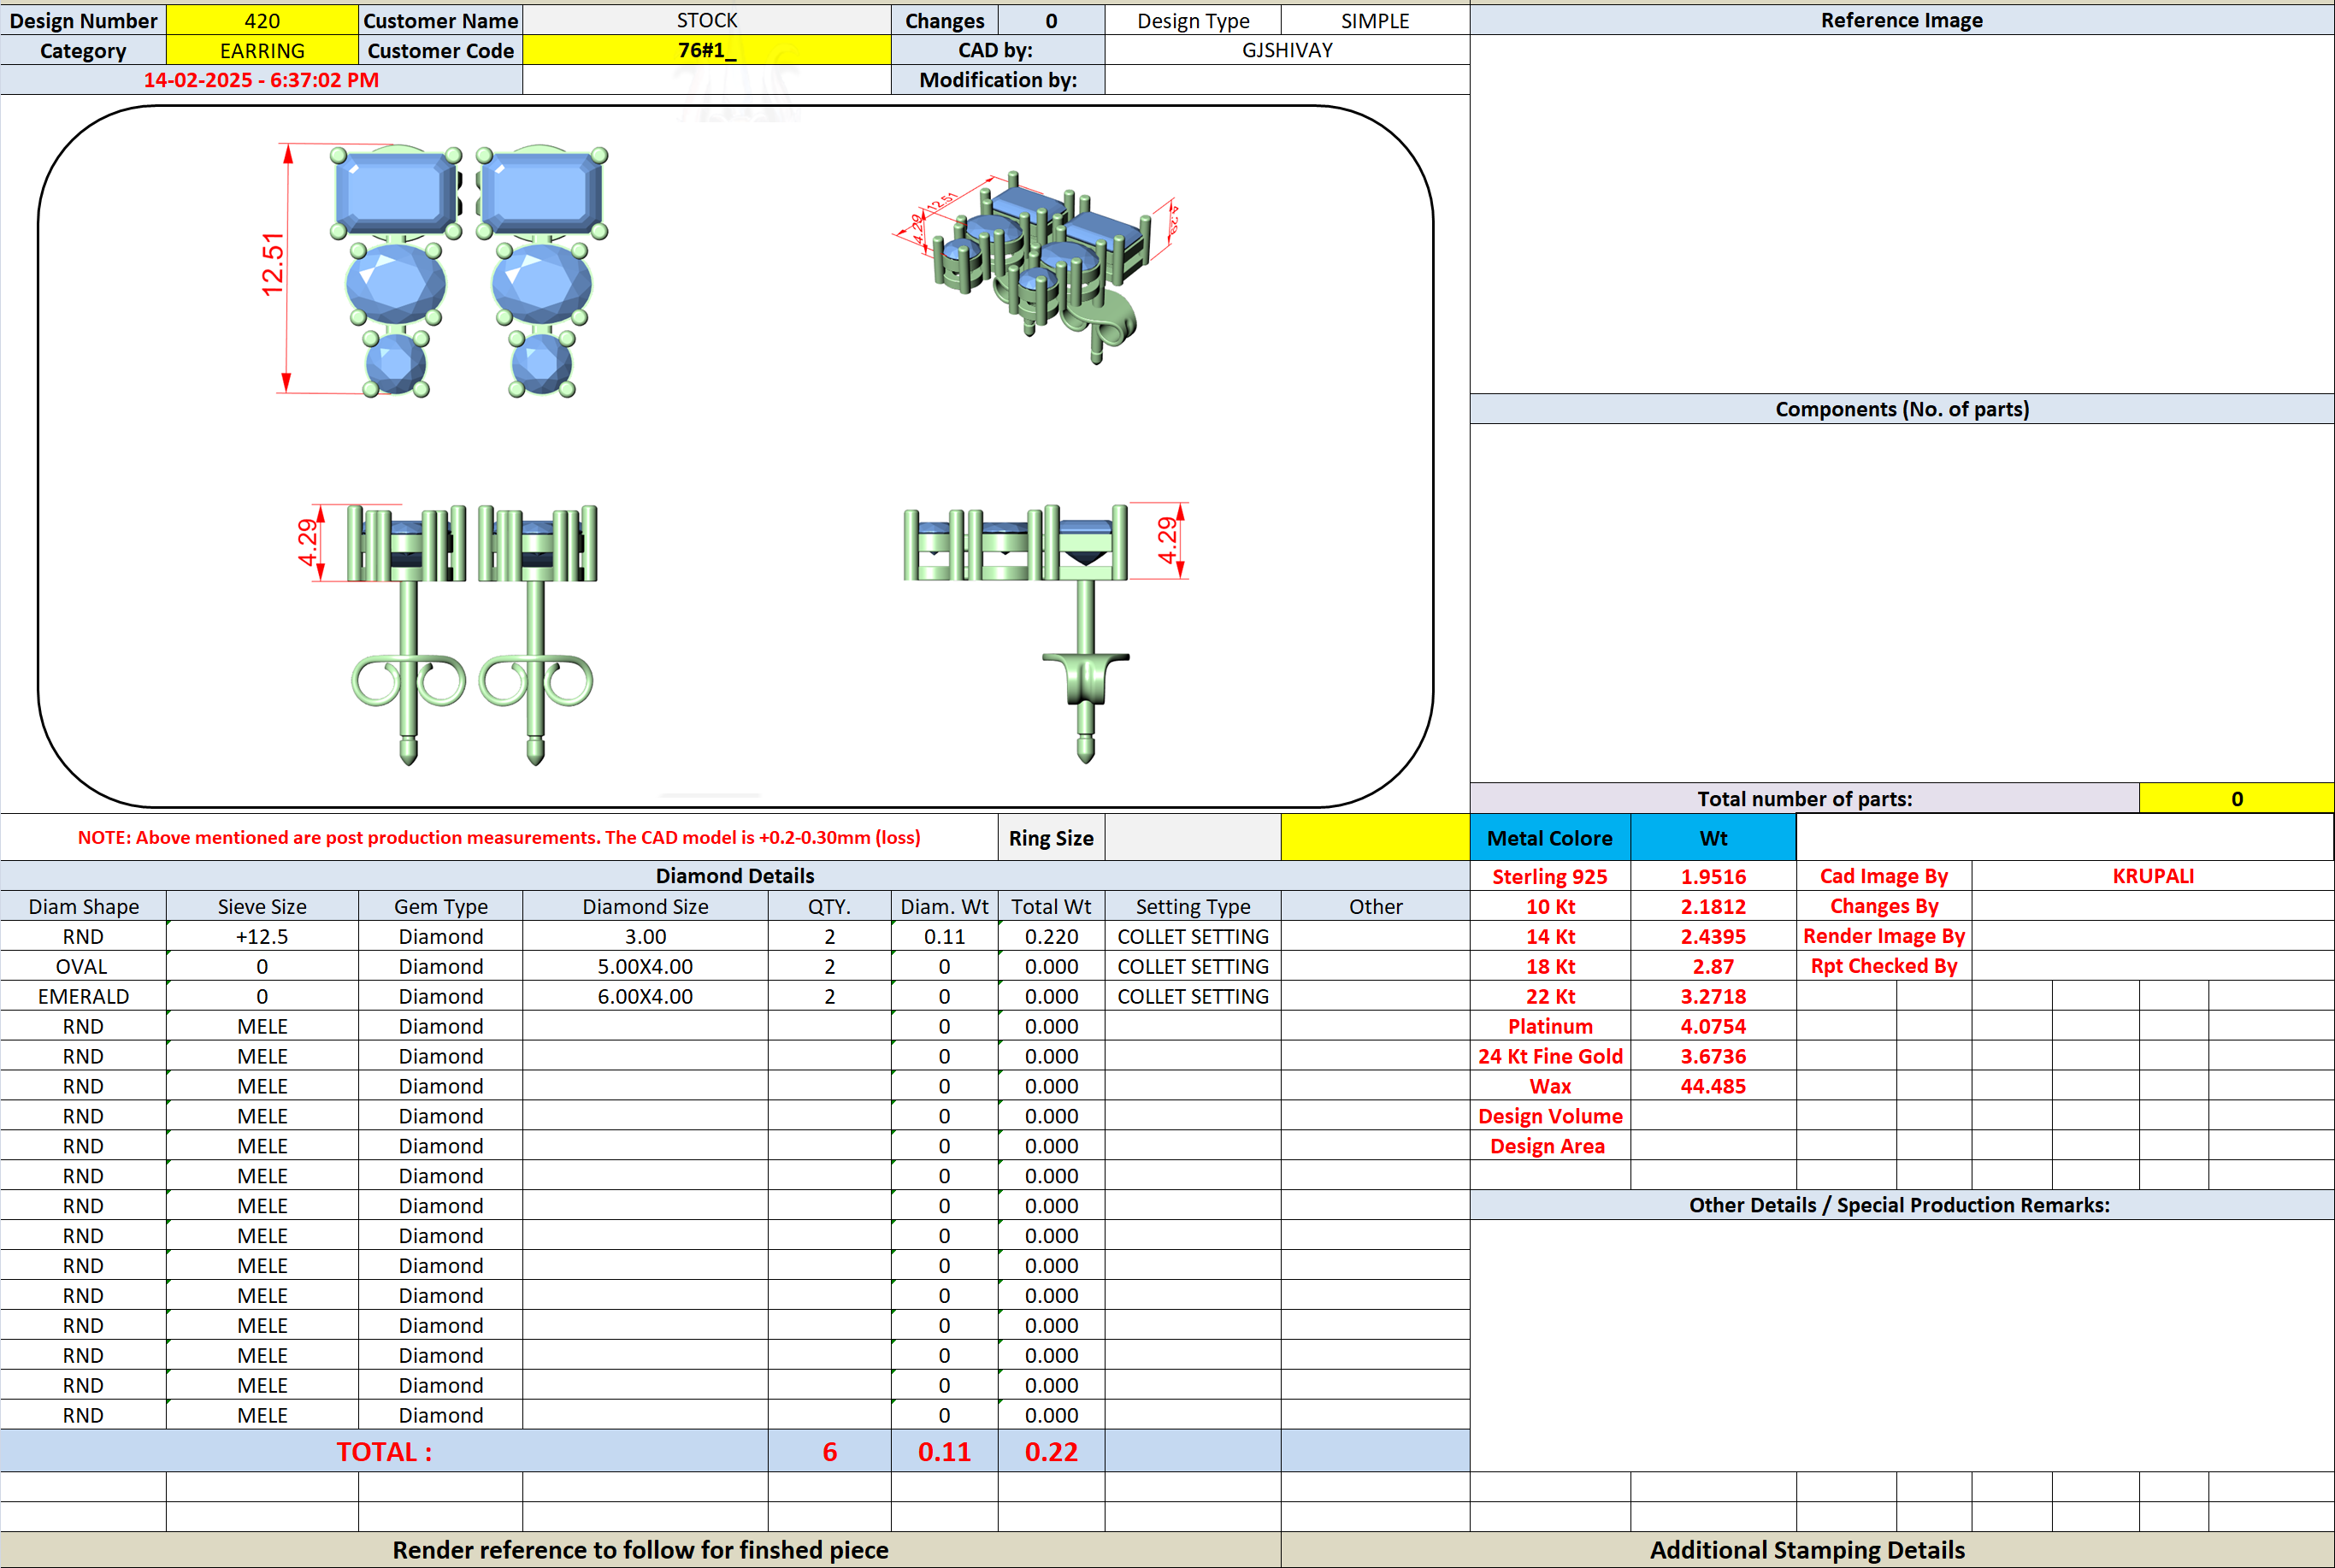Select the total quantity value 6
The image size is (2335, 1568).
coord(829,1451)
